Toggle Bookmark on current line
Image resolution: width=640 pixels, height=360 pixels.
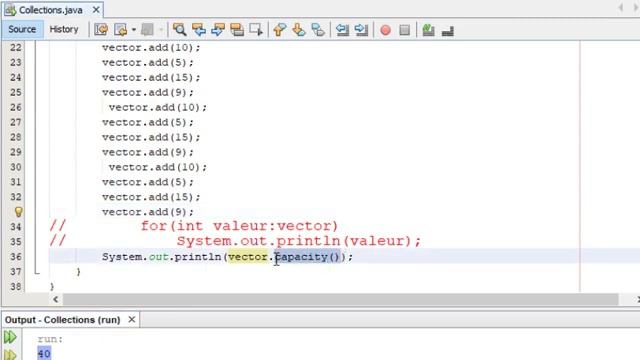[x=318, y=29]
